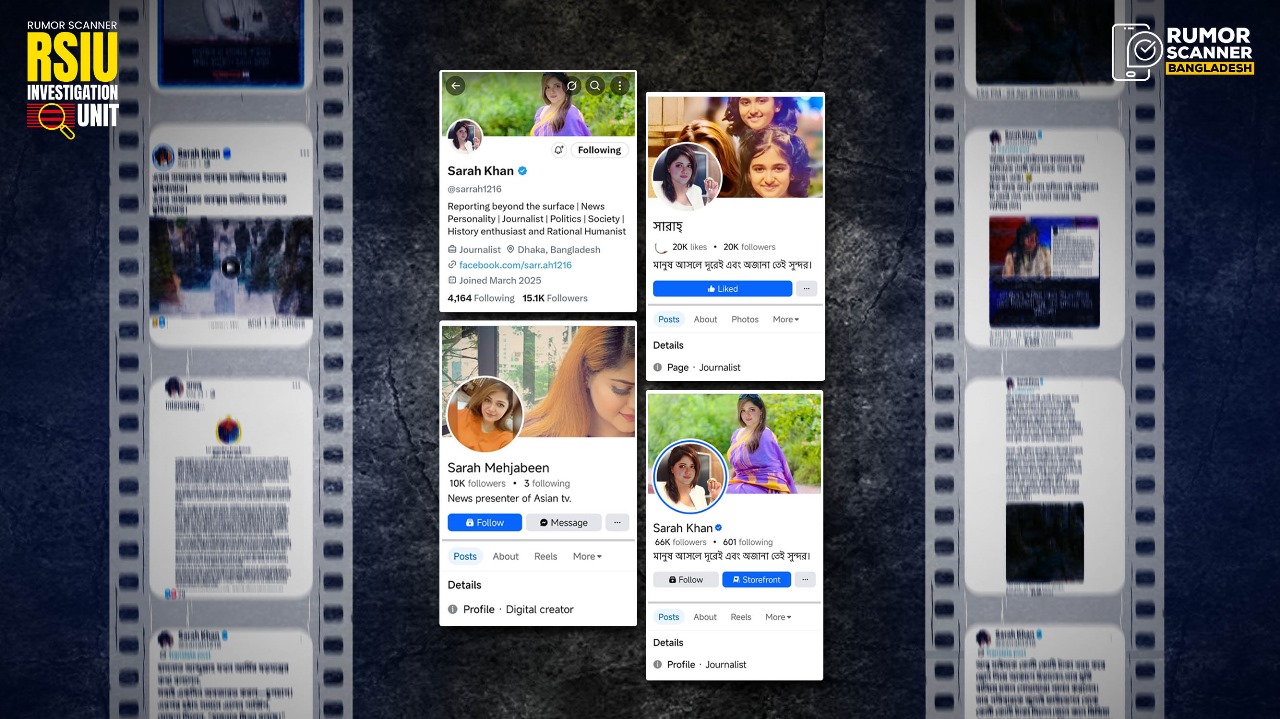Screen dimensions: 1280x719
Task: Open the three-dot menu on the Twitter profile header
Action: [620, 86]
